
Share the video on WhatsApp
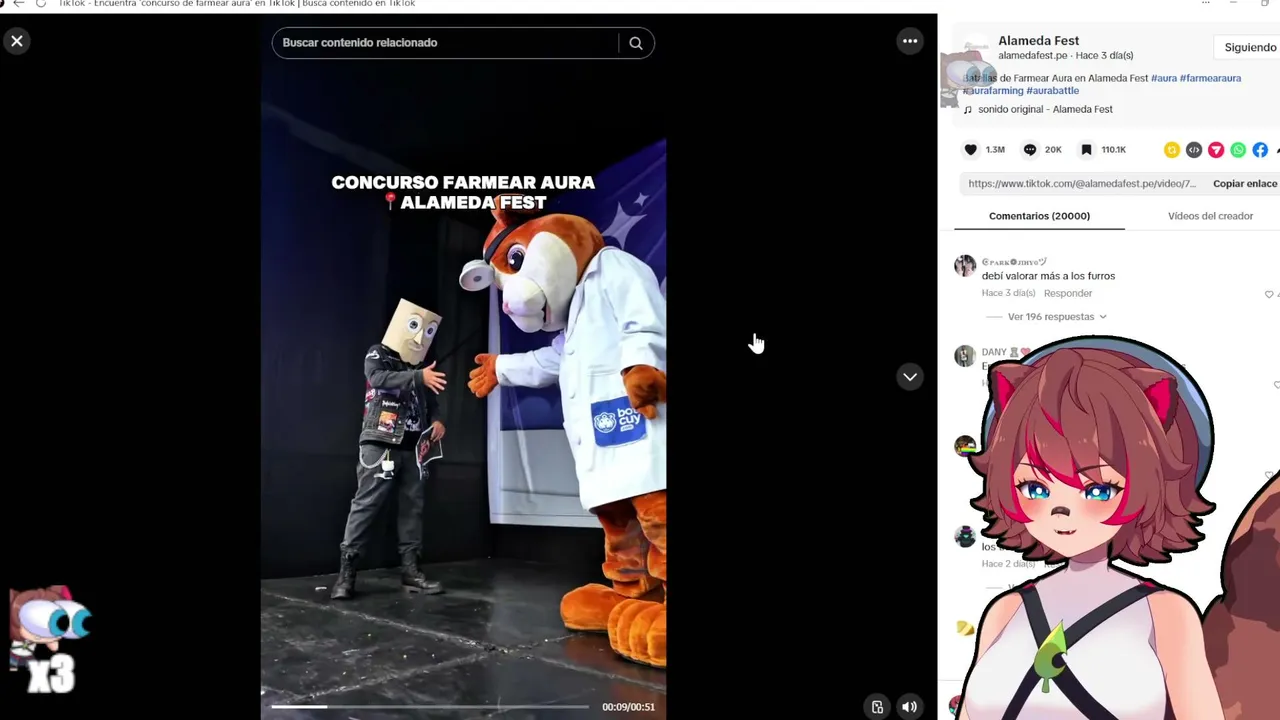1238,150
